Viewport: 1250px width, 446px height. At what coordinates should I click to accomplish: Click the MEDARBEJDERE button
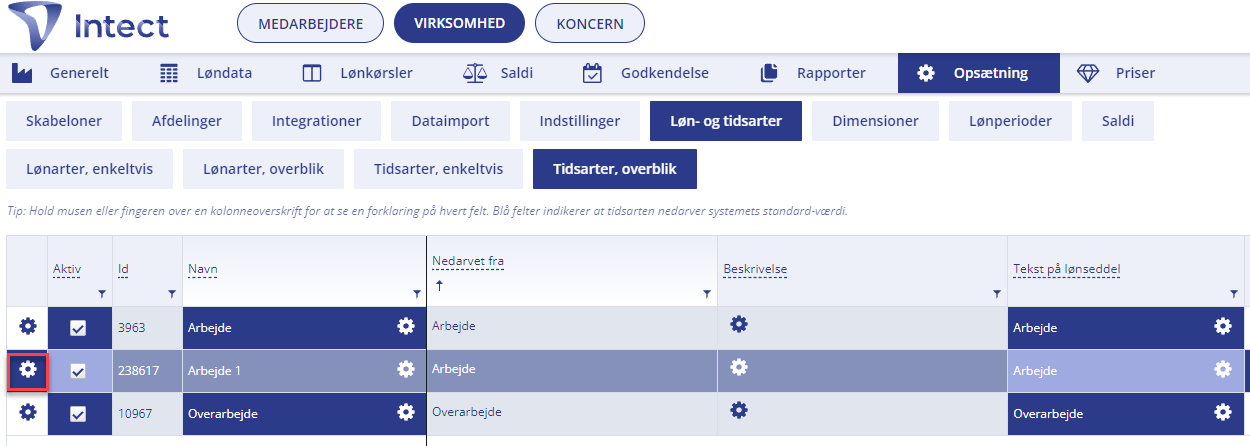[311, 23]
